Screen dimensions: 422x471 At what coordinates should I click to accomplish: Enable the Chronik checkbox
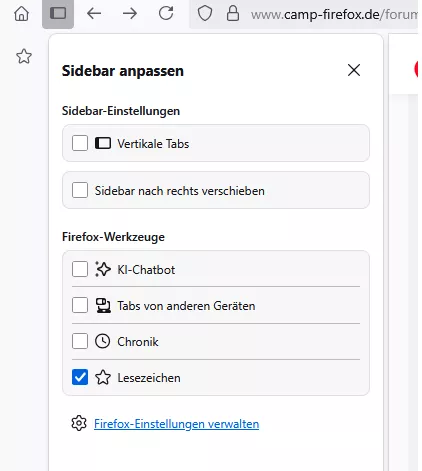coord(80,341)
